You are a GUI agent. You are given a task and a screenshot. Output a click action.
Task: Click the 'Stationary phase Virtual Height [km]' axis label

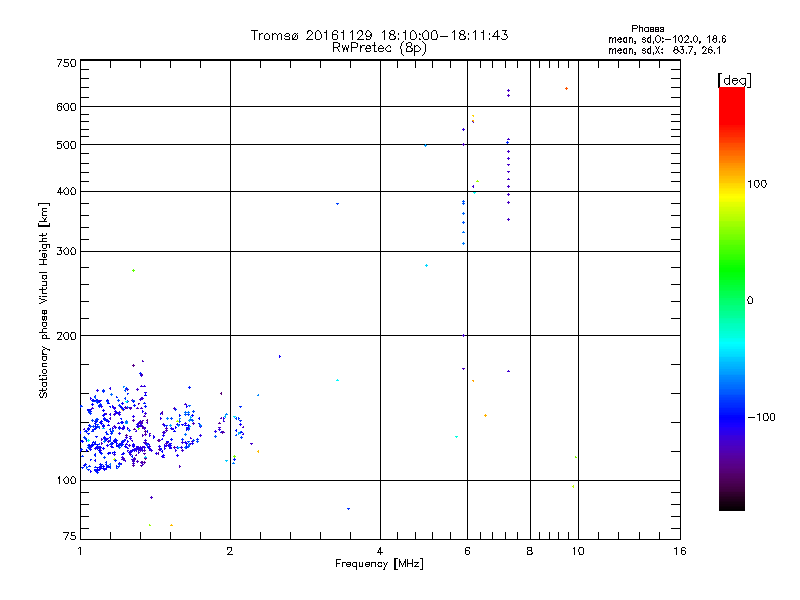(x=44, y=300)
